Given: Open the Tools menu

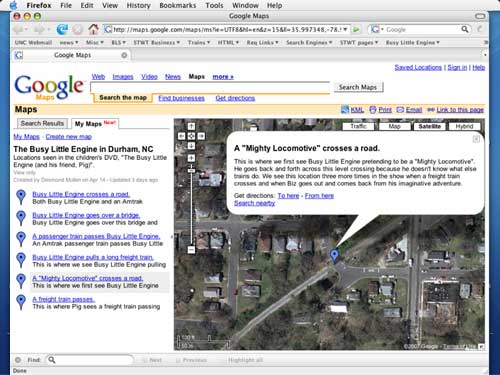Looking at the screenshot, I should click(214, 5).
